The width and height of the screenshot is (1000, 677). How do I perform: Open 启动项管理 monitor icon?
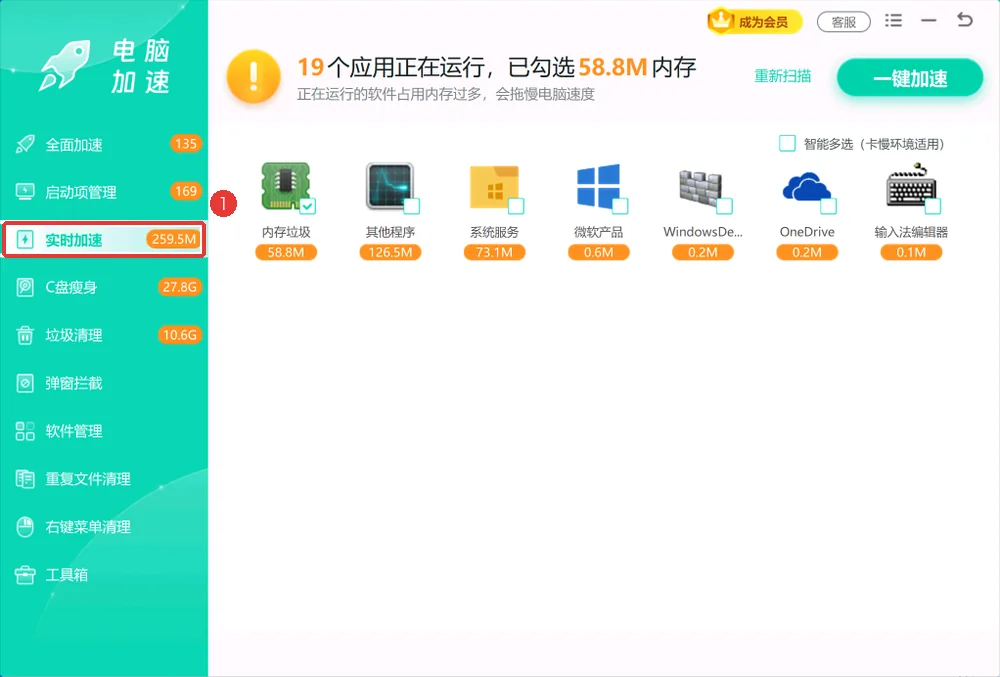pos(25,192)
